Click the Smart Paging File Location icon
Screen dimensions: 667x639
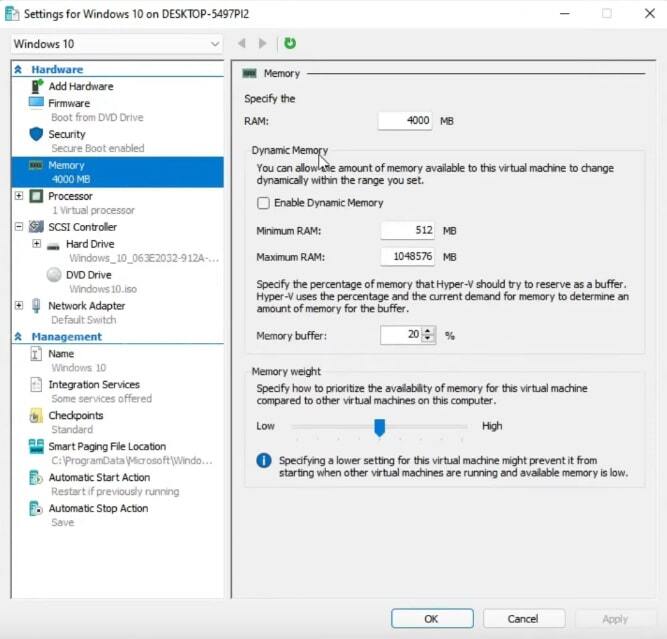pyautogui.click(x=36, y=446)
